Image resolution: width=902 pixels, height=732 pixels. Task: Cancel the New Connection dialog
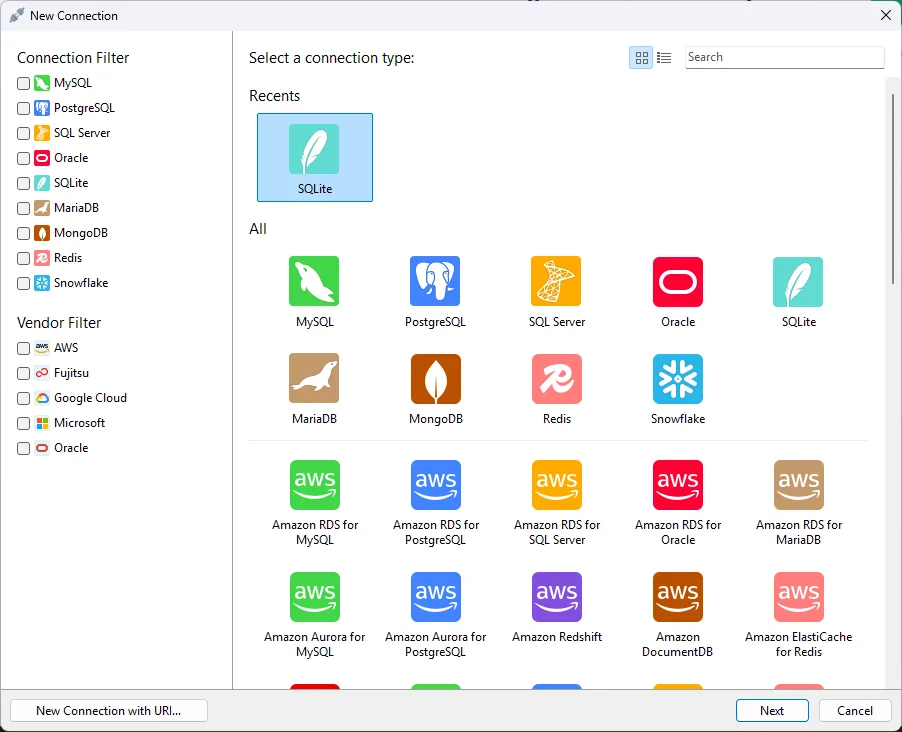(x=855, y=711)
